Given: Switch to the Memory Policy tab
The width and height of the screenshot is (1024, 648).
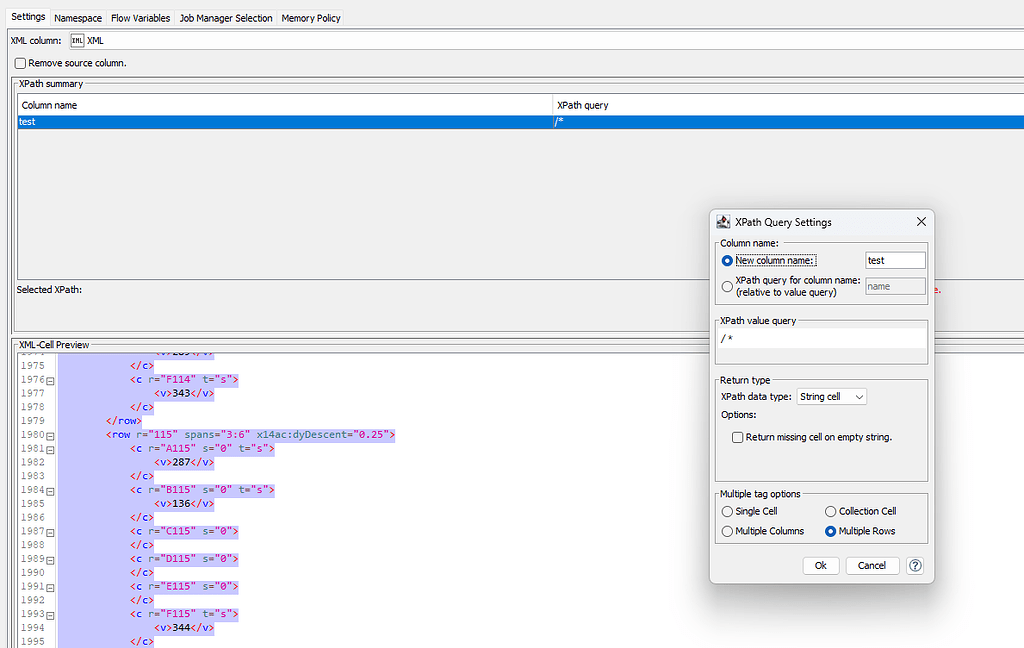Looking at the screenshot, I should [x=310, y=17].
